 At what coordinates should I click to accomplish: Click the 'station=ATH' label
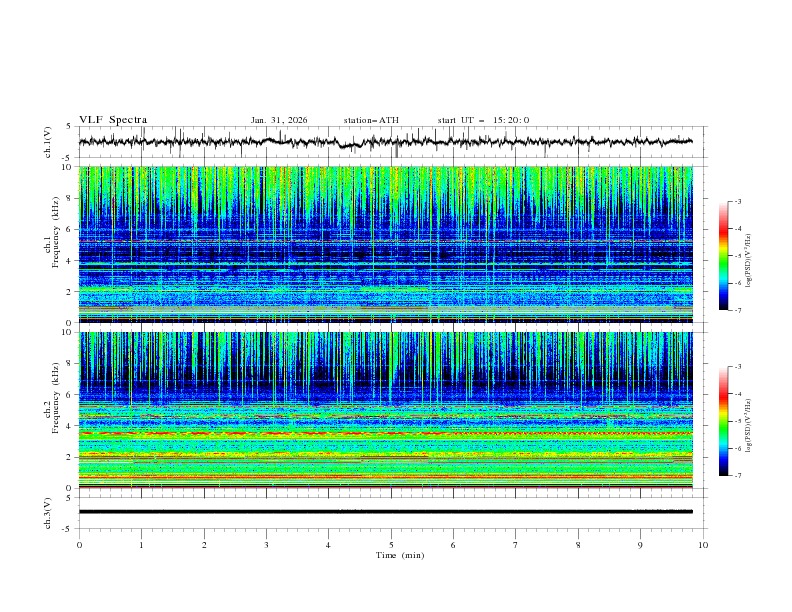point(371,120)
